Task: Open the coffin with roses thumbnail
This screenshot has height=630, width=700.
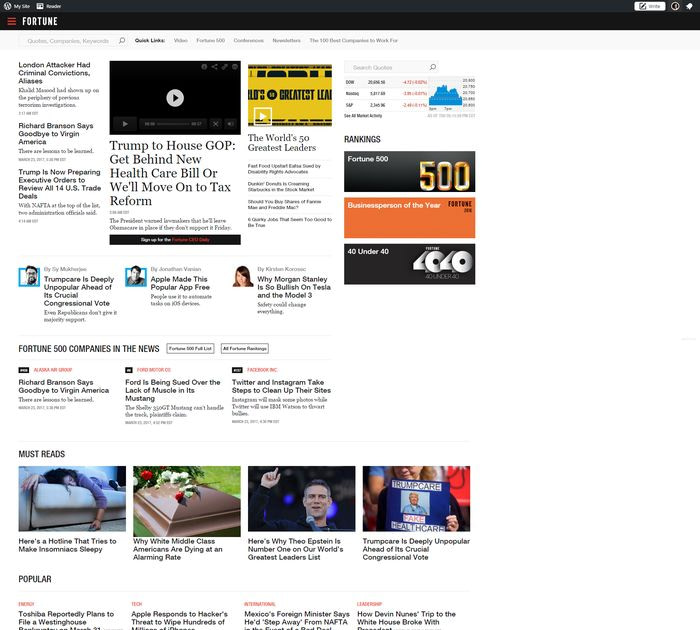Action: (187, 501)
